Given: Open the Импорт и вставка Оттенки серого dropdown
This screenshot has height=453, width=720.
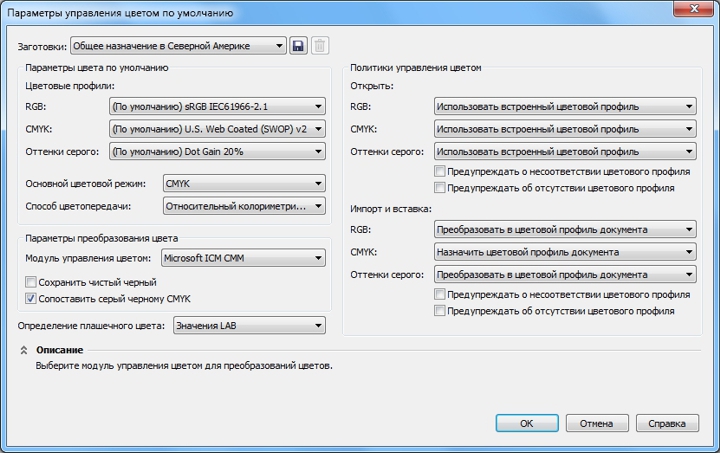Looking at the screenshot, I should (565, 274).
